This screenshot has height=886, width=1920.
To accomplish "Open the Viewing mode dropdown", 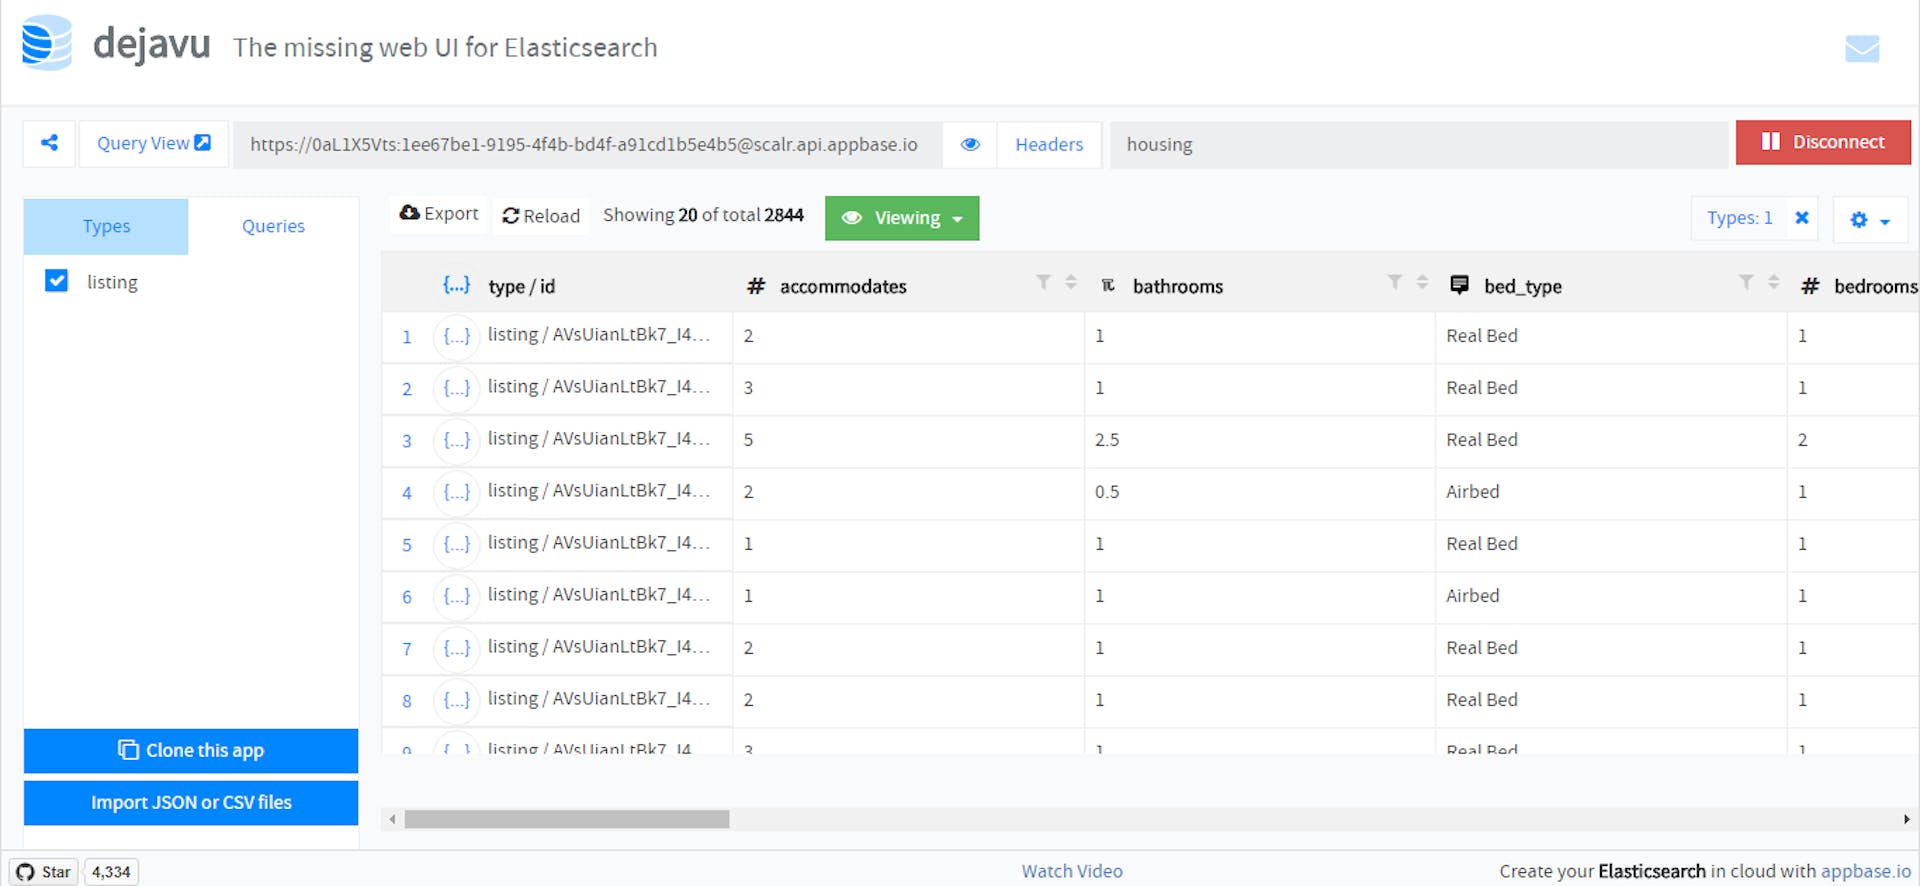I will (901, 218).
